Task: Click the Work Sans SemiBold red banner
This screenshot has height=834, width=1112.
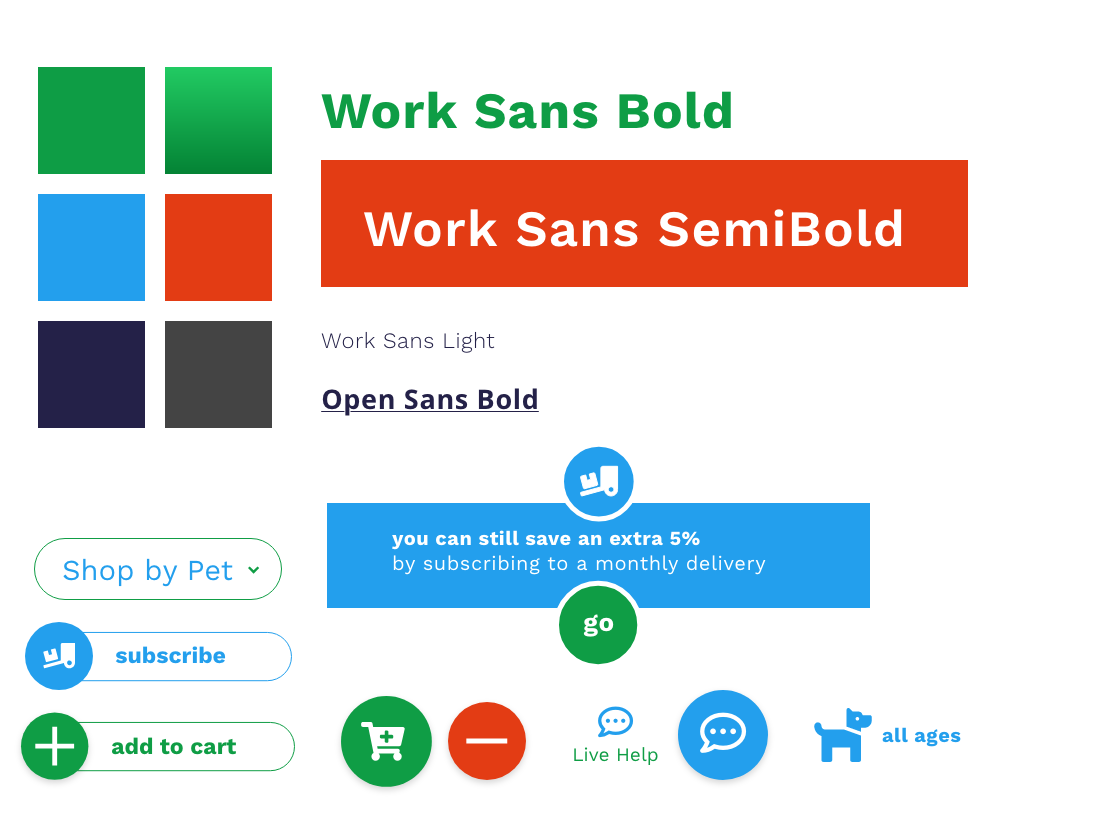Action: [x=644, y=223]
